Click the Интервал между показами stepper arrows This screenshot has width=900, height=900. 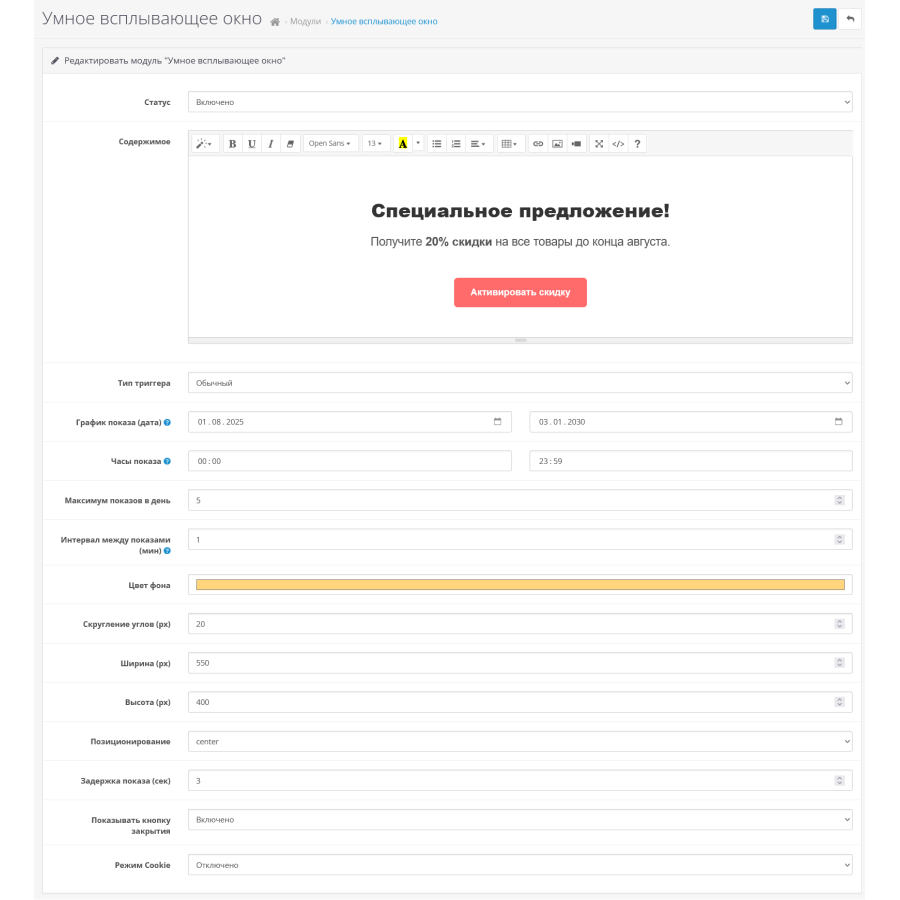click(840, 540)
